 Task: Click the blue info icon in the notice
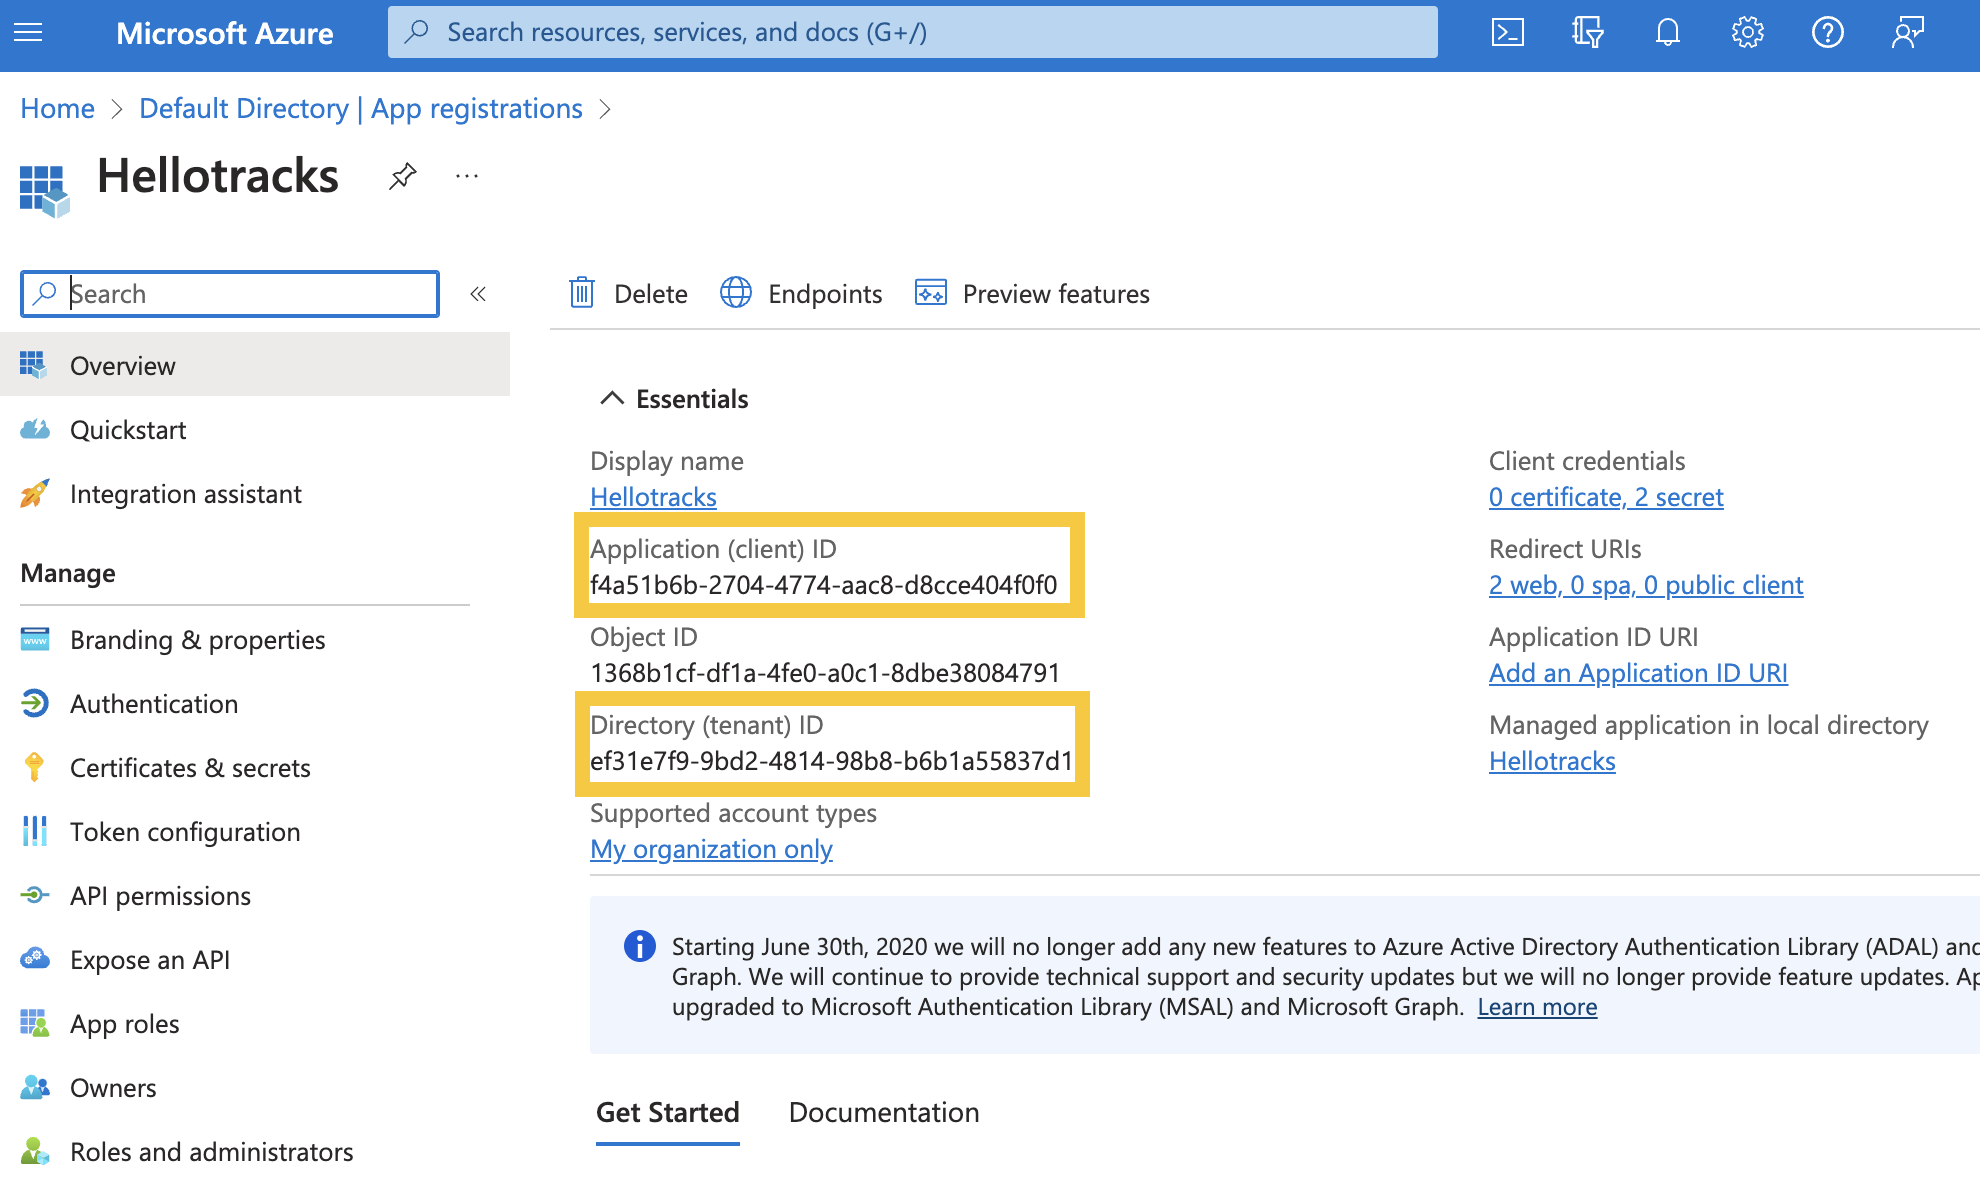[640, 945]
